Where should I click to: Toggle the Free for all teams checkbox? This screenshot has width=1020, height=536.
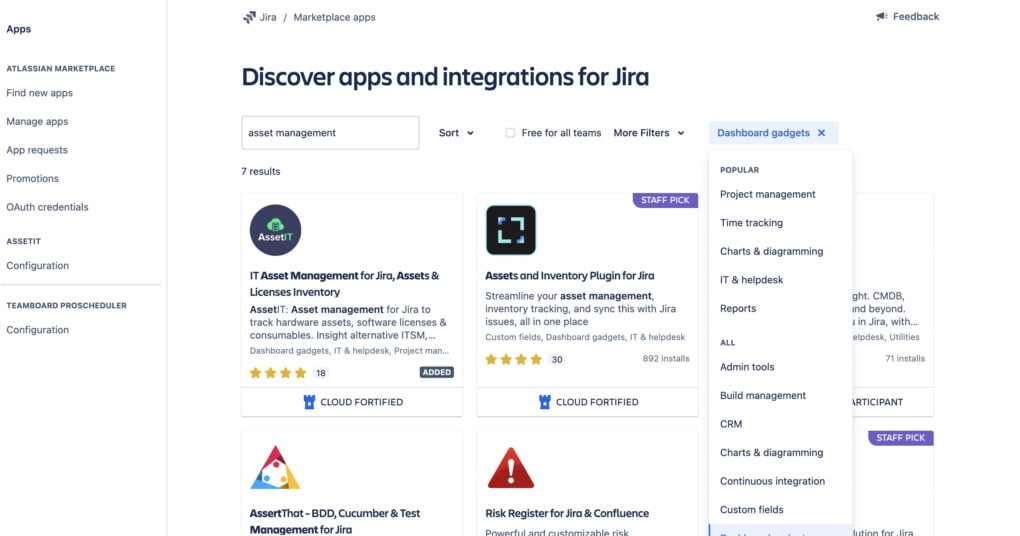coord(510,133)
